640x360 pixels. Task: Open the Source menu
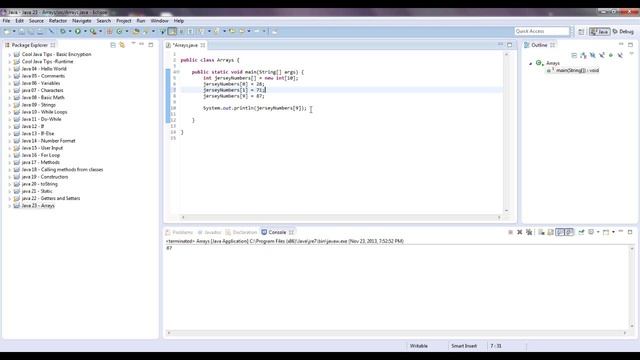tap(36, 20)
